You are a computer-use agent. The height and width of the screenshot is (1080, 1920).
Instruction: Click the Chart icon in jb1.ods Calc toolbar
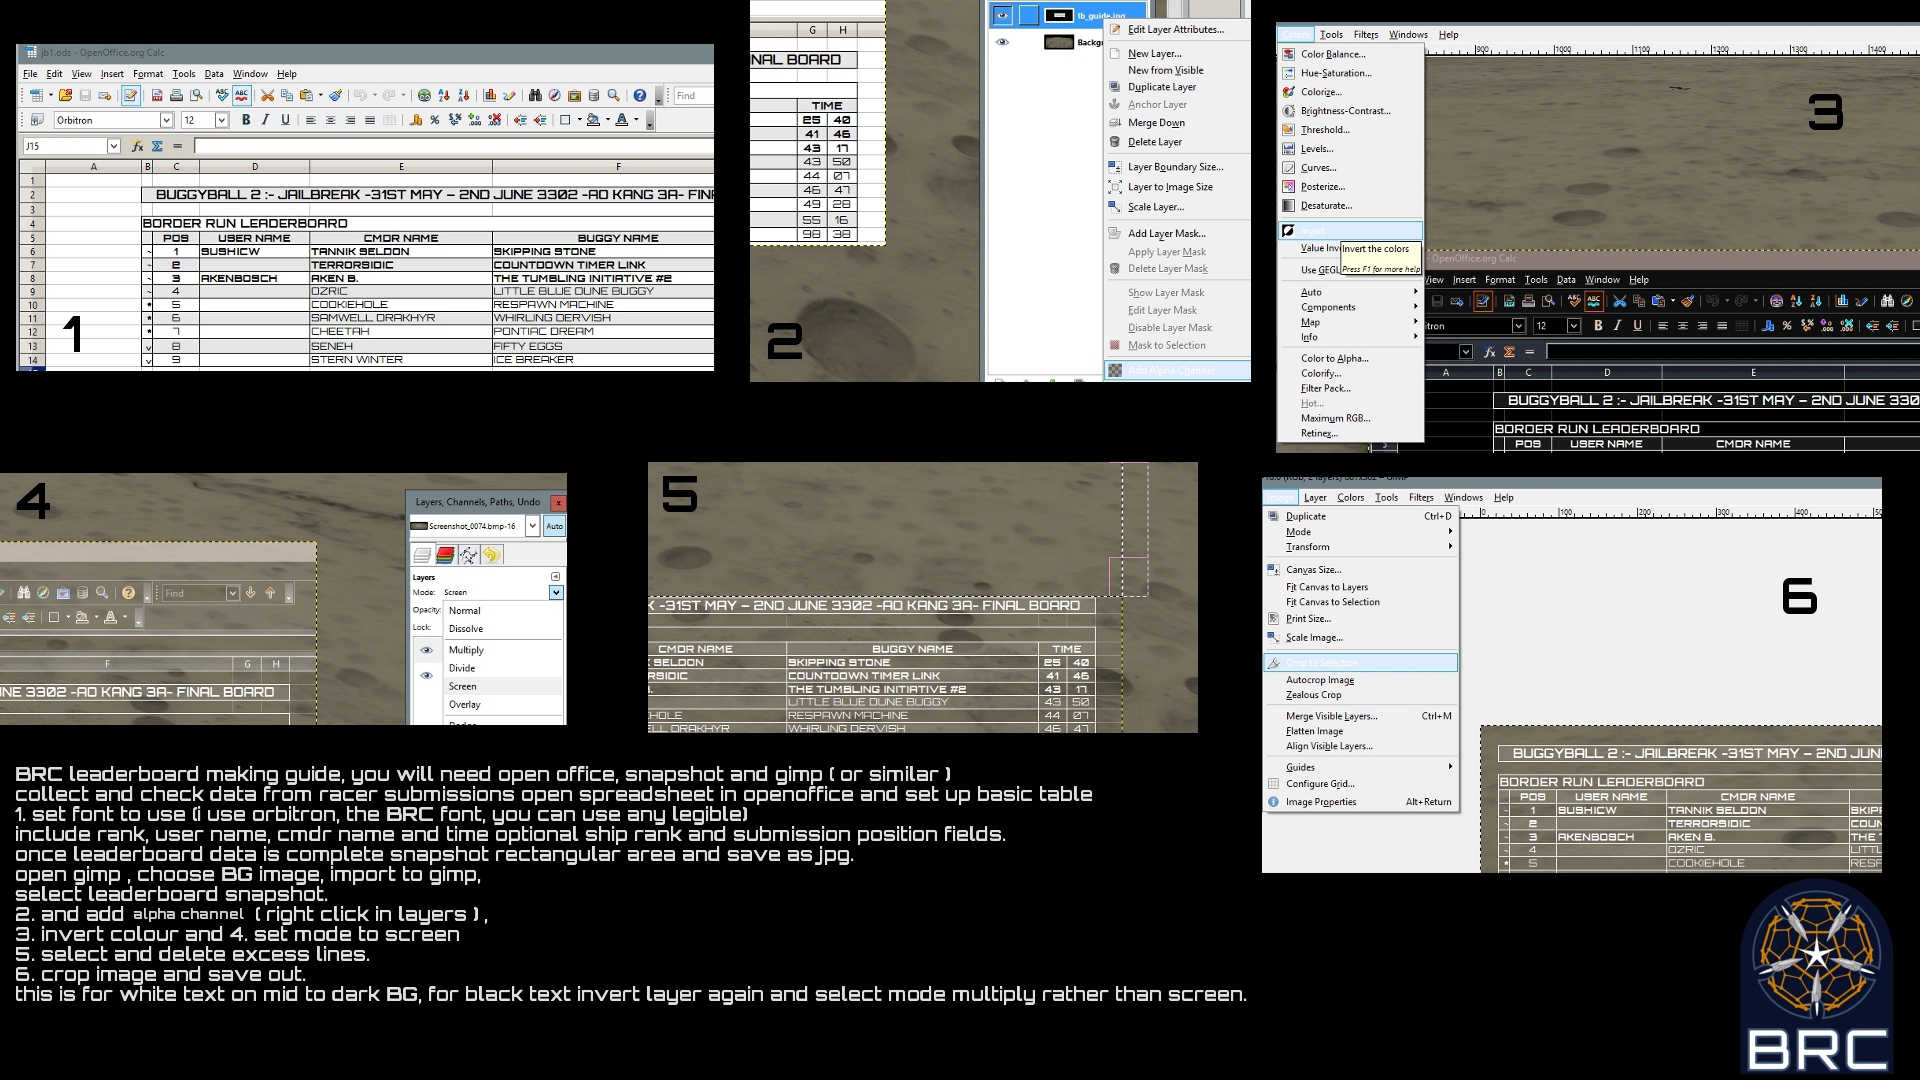(x=489, y=96)
